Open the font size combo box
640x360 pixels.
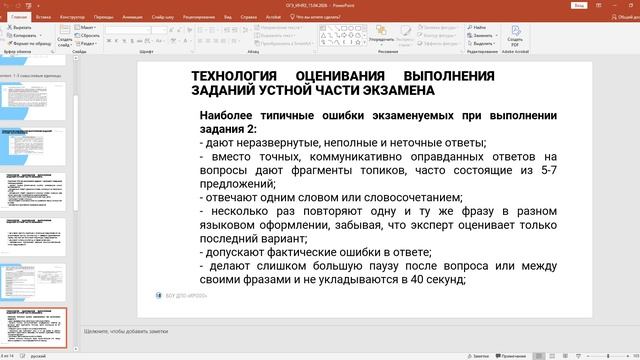[x=159, y=30]
